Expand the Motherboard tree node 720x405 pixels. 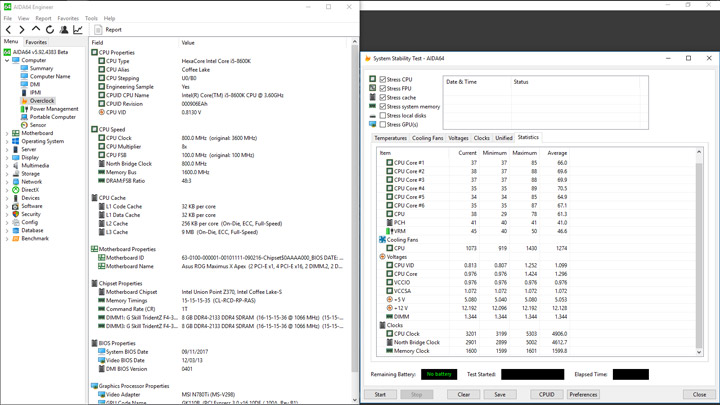[x=7, y=133]
